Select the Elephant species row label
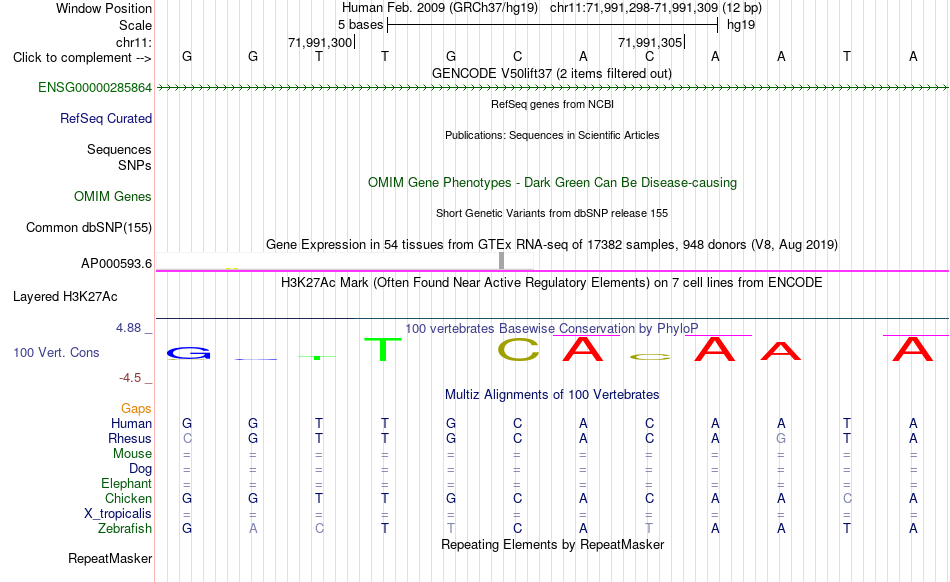Screen dimensions: 950x582 click(x=126, y=483)
